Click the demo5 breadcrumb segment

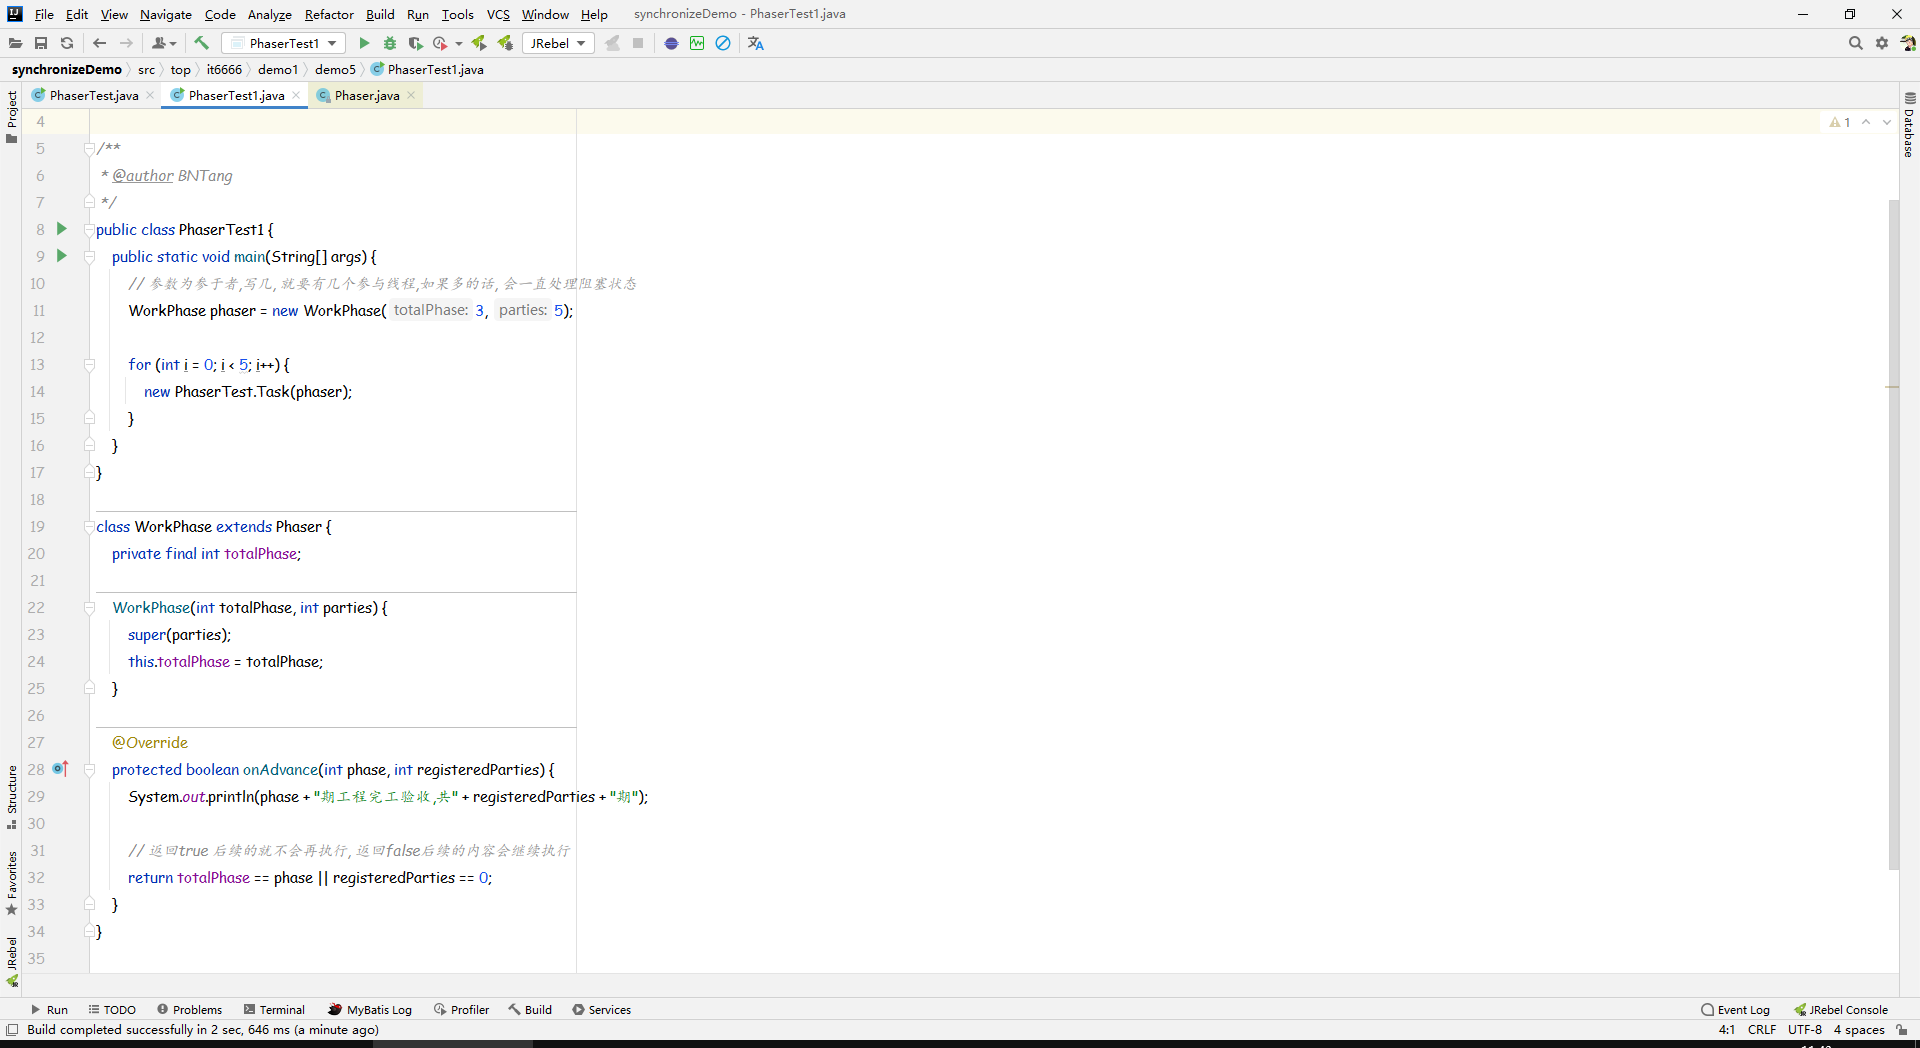pyautogui.click(x=335, y=69)
